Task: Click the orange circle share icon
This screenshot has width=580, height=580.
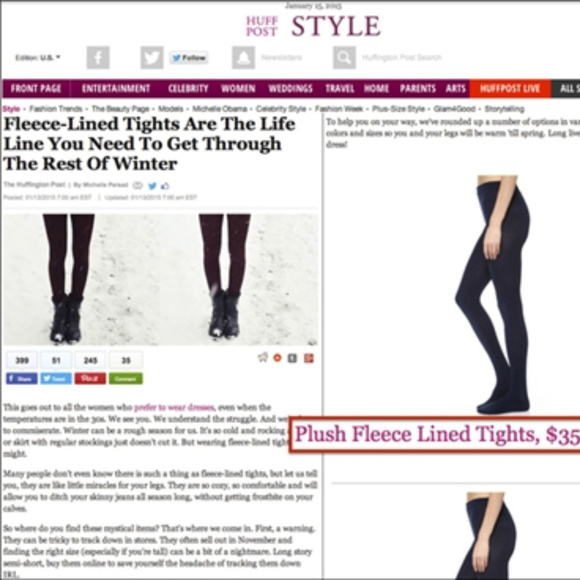Action: click(277, 358)
